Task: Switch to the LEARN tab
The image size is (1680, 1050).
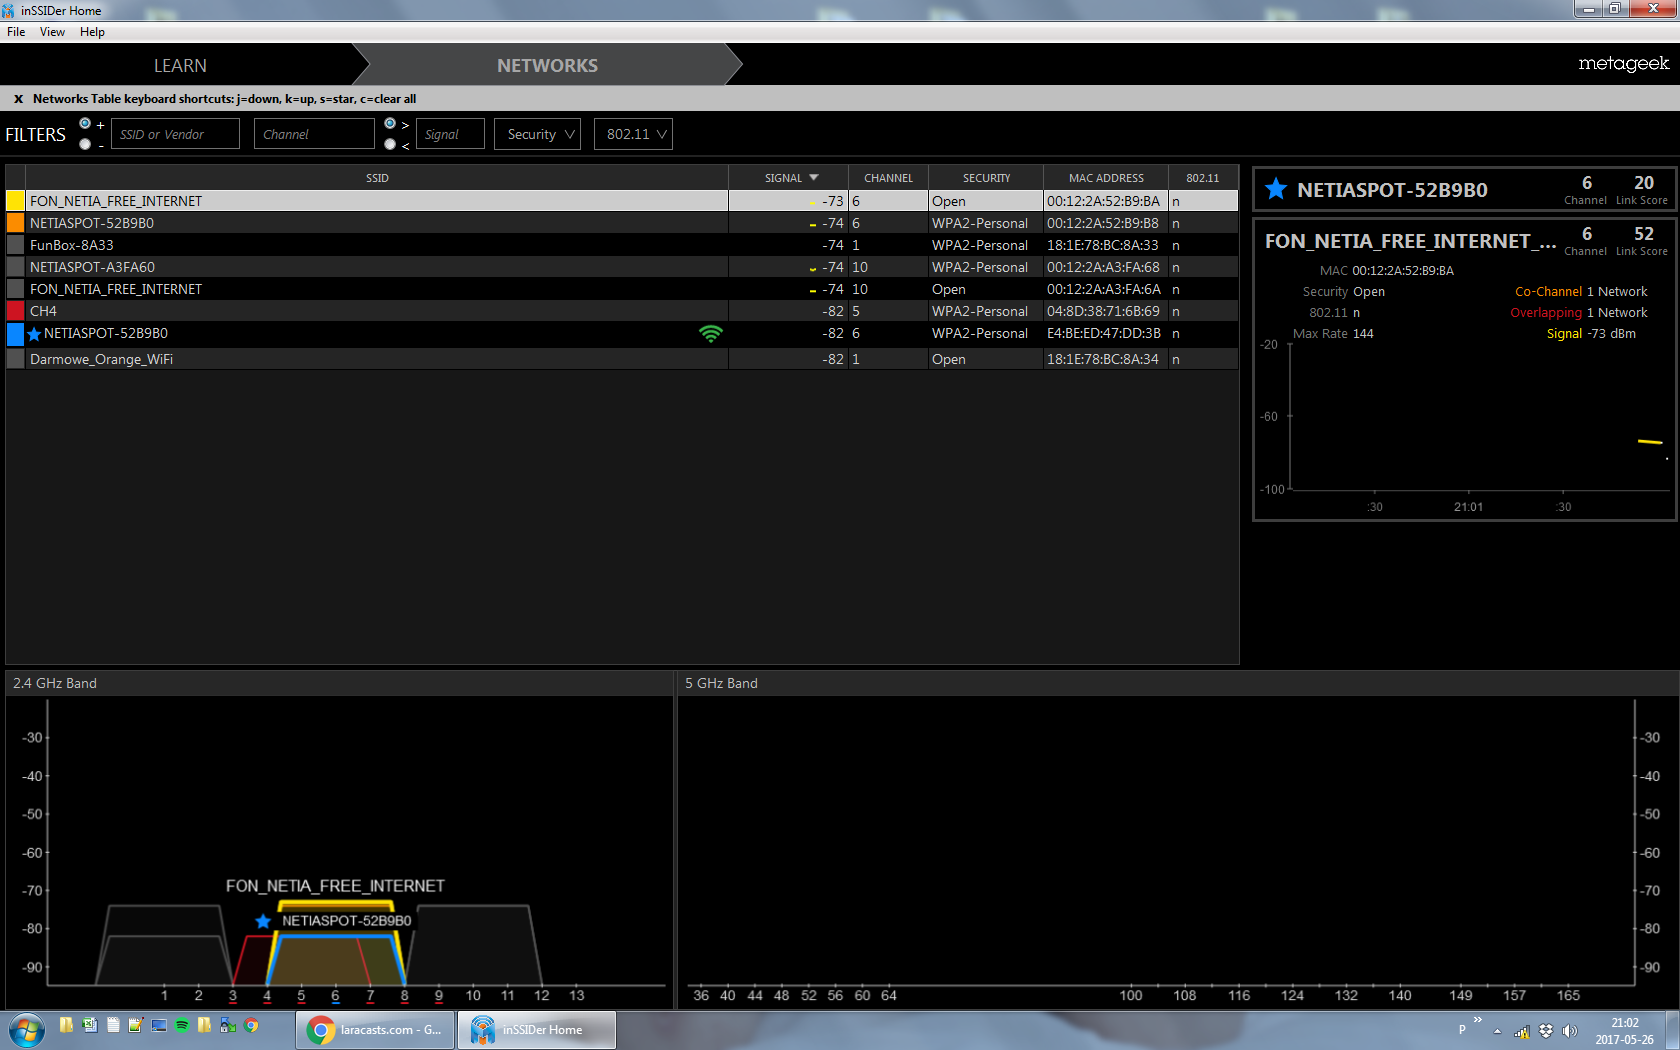Action: point(180,65)
